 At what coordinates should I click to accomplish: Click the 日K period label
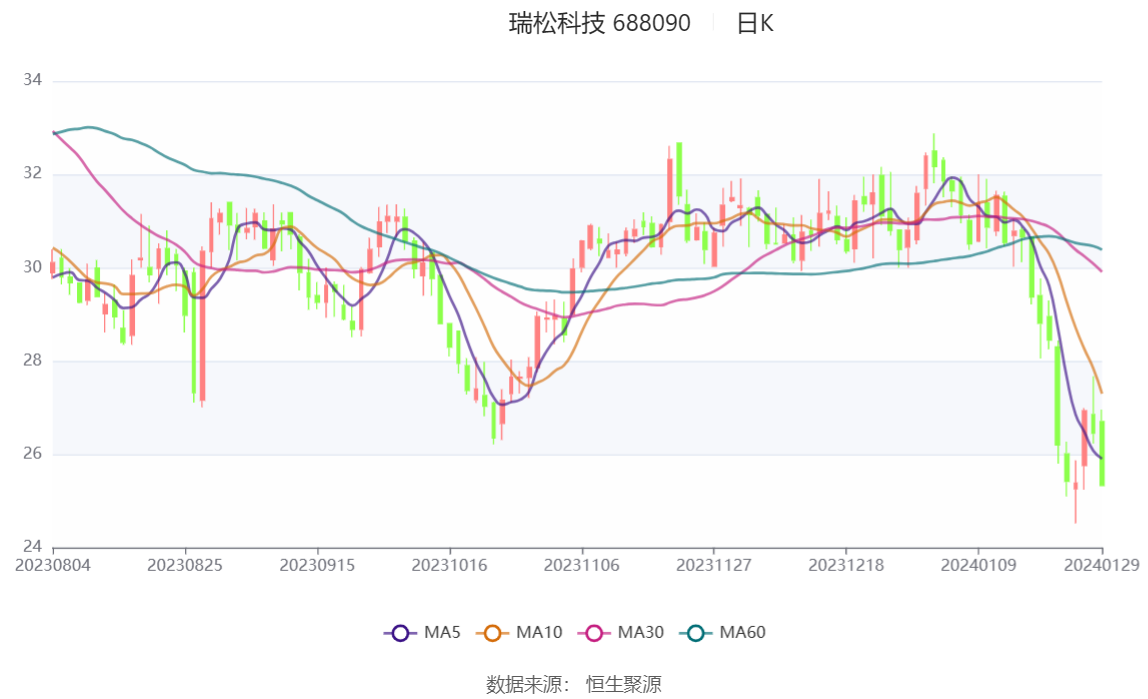tap(755, 23)
